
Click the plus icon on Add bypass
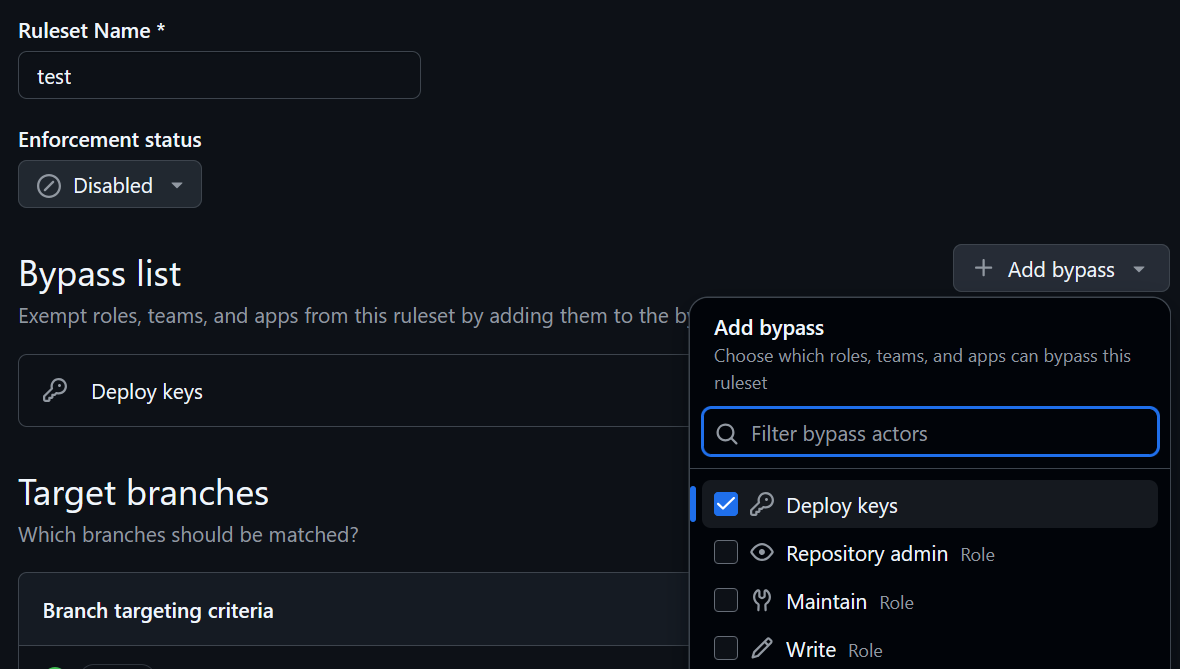[x=983, y=269]
